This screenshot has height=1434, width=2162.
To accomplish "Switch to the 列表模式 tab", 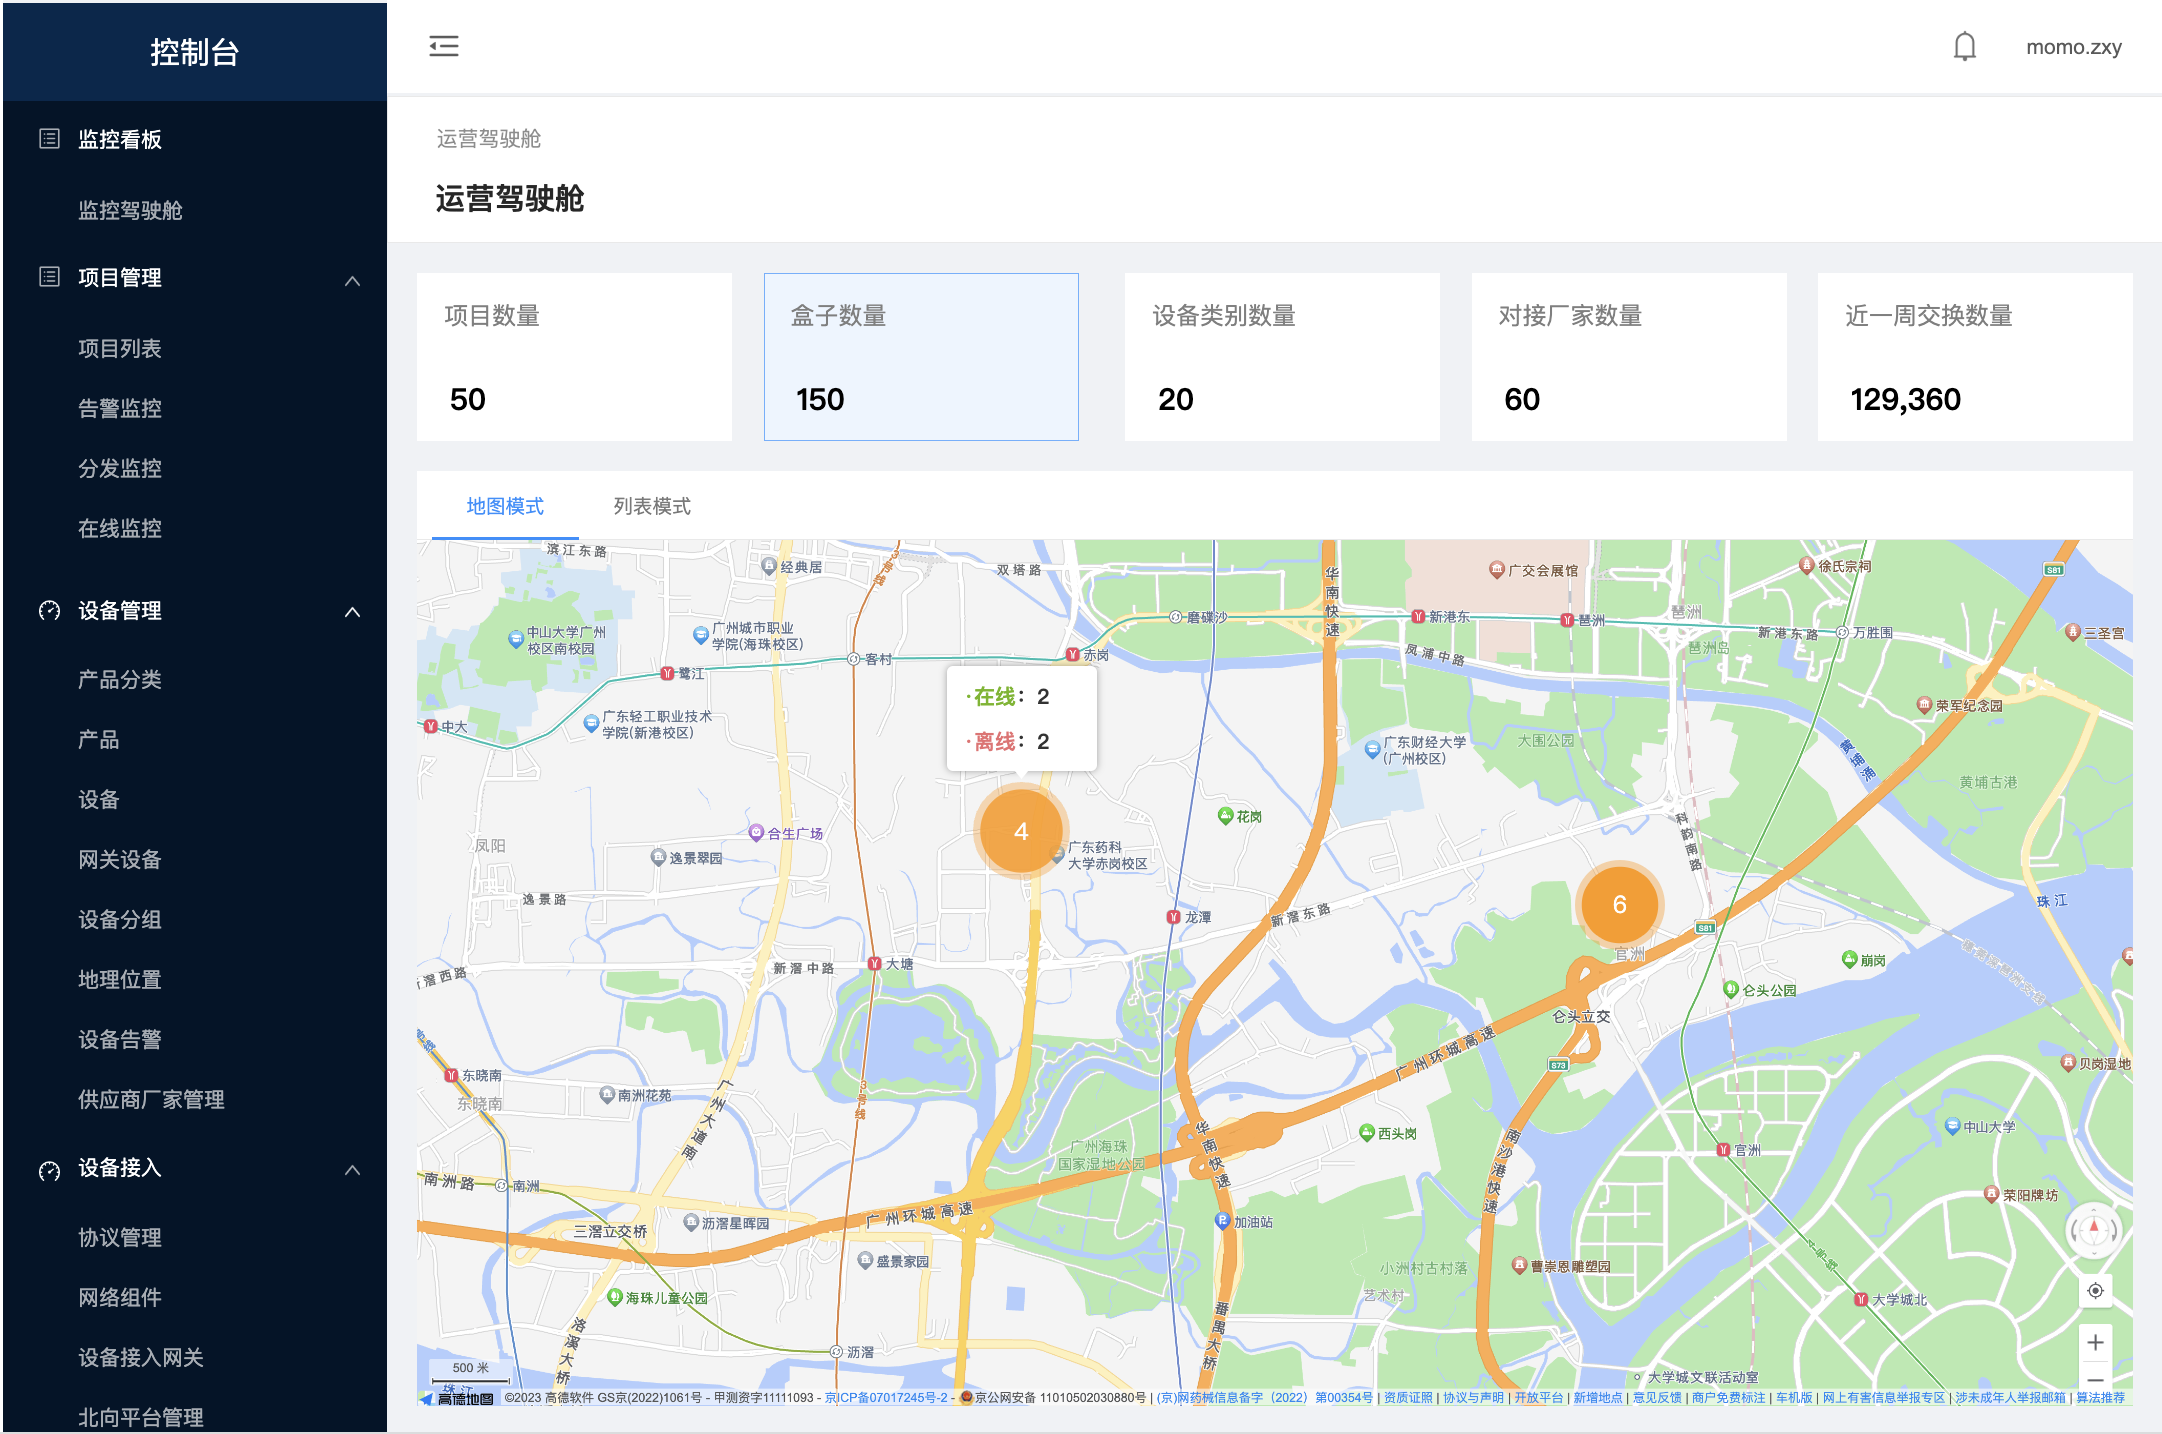I will point(652,507).
